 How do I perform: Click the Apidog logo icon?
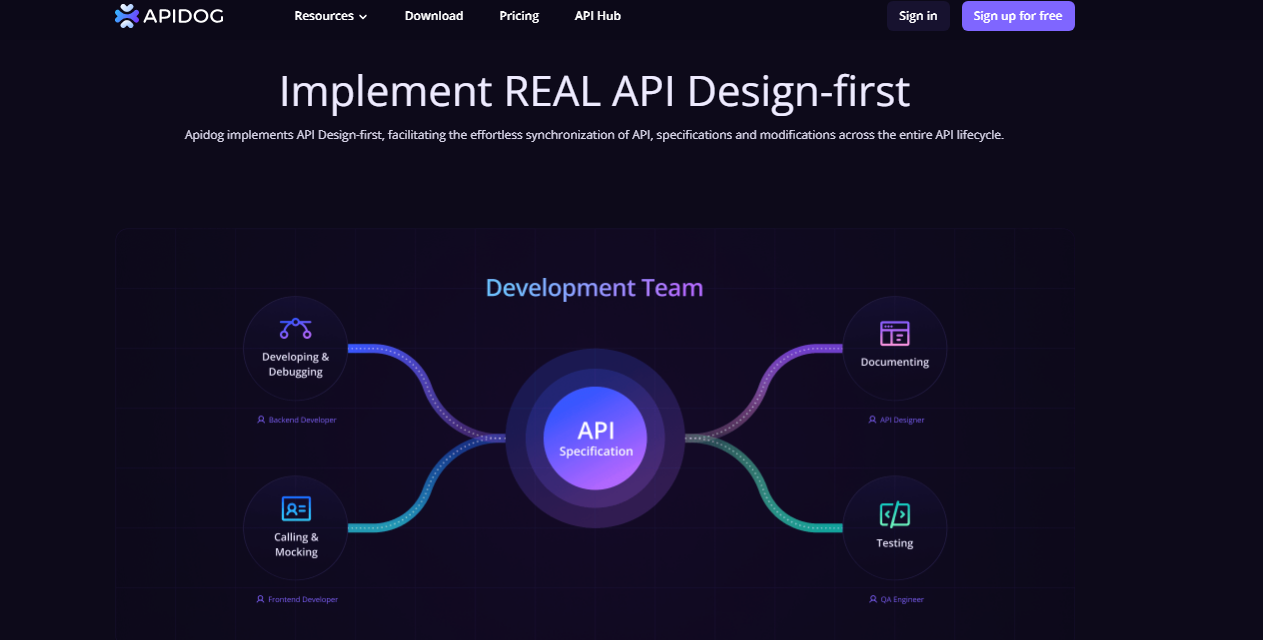pos(127,16)
